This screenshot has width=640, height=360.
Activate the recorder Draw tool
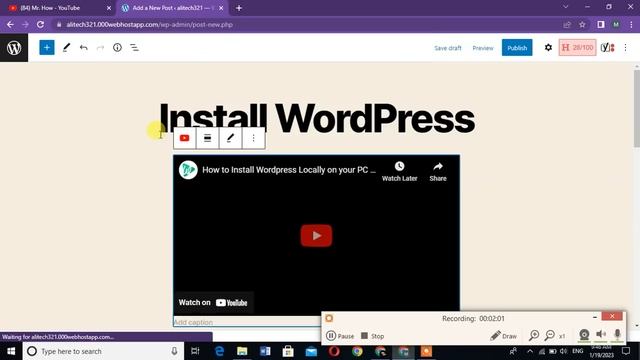click(504, 336)
